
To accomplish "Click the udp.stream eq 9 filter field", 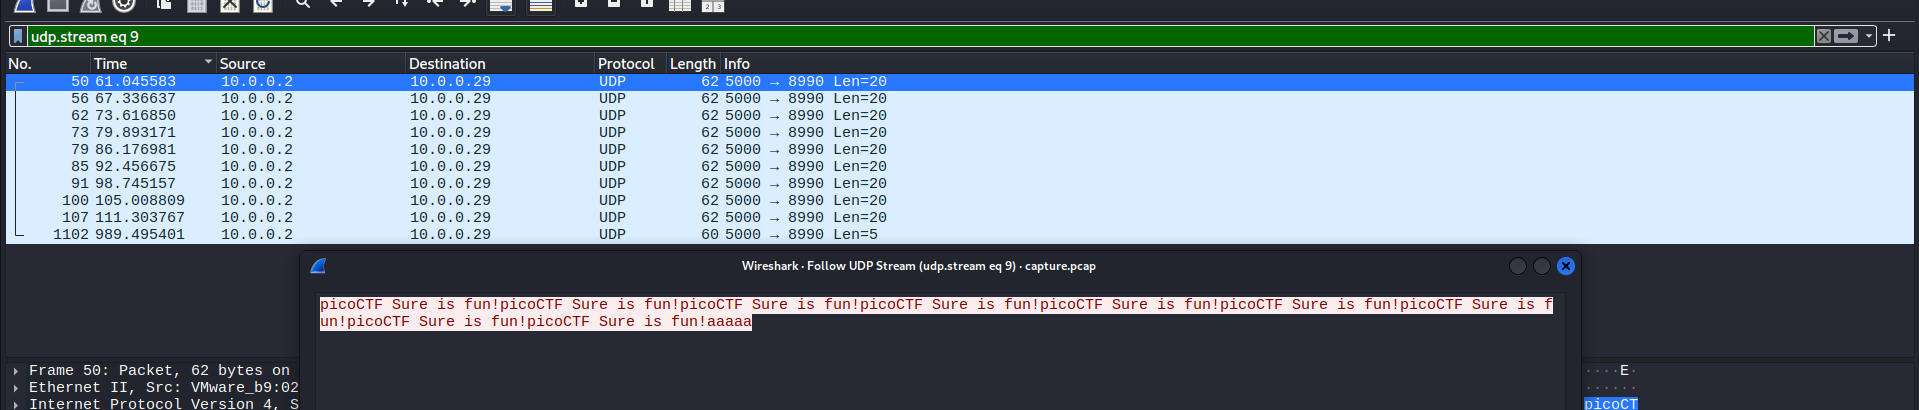I will (900, 36).
